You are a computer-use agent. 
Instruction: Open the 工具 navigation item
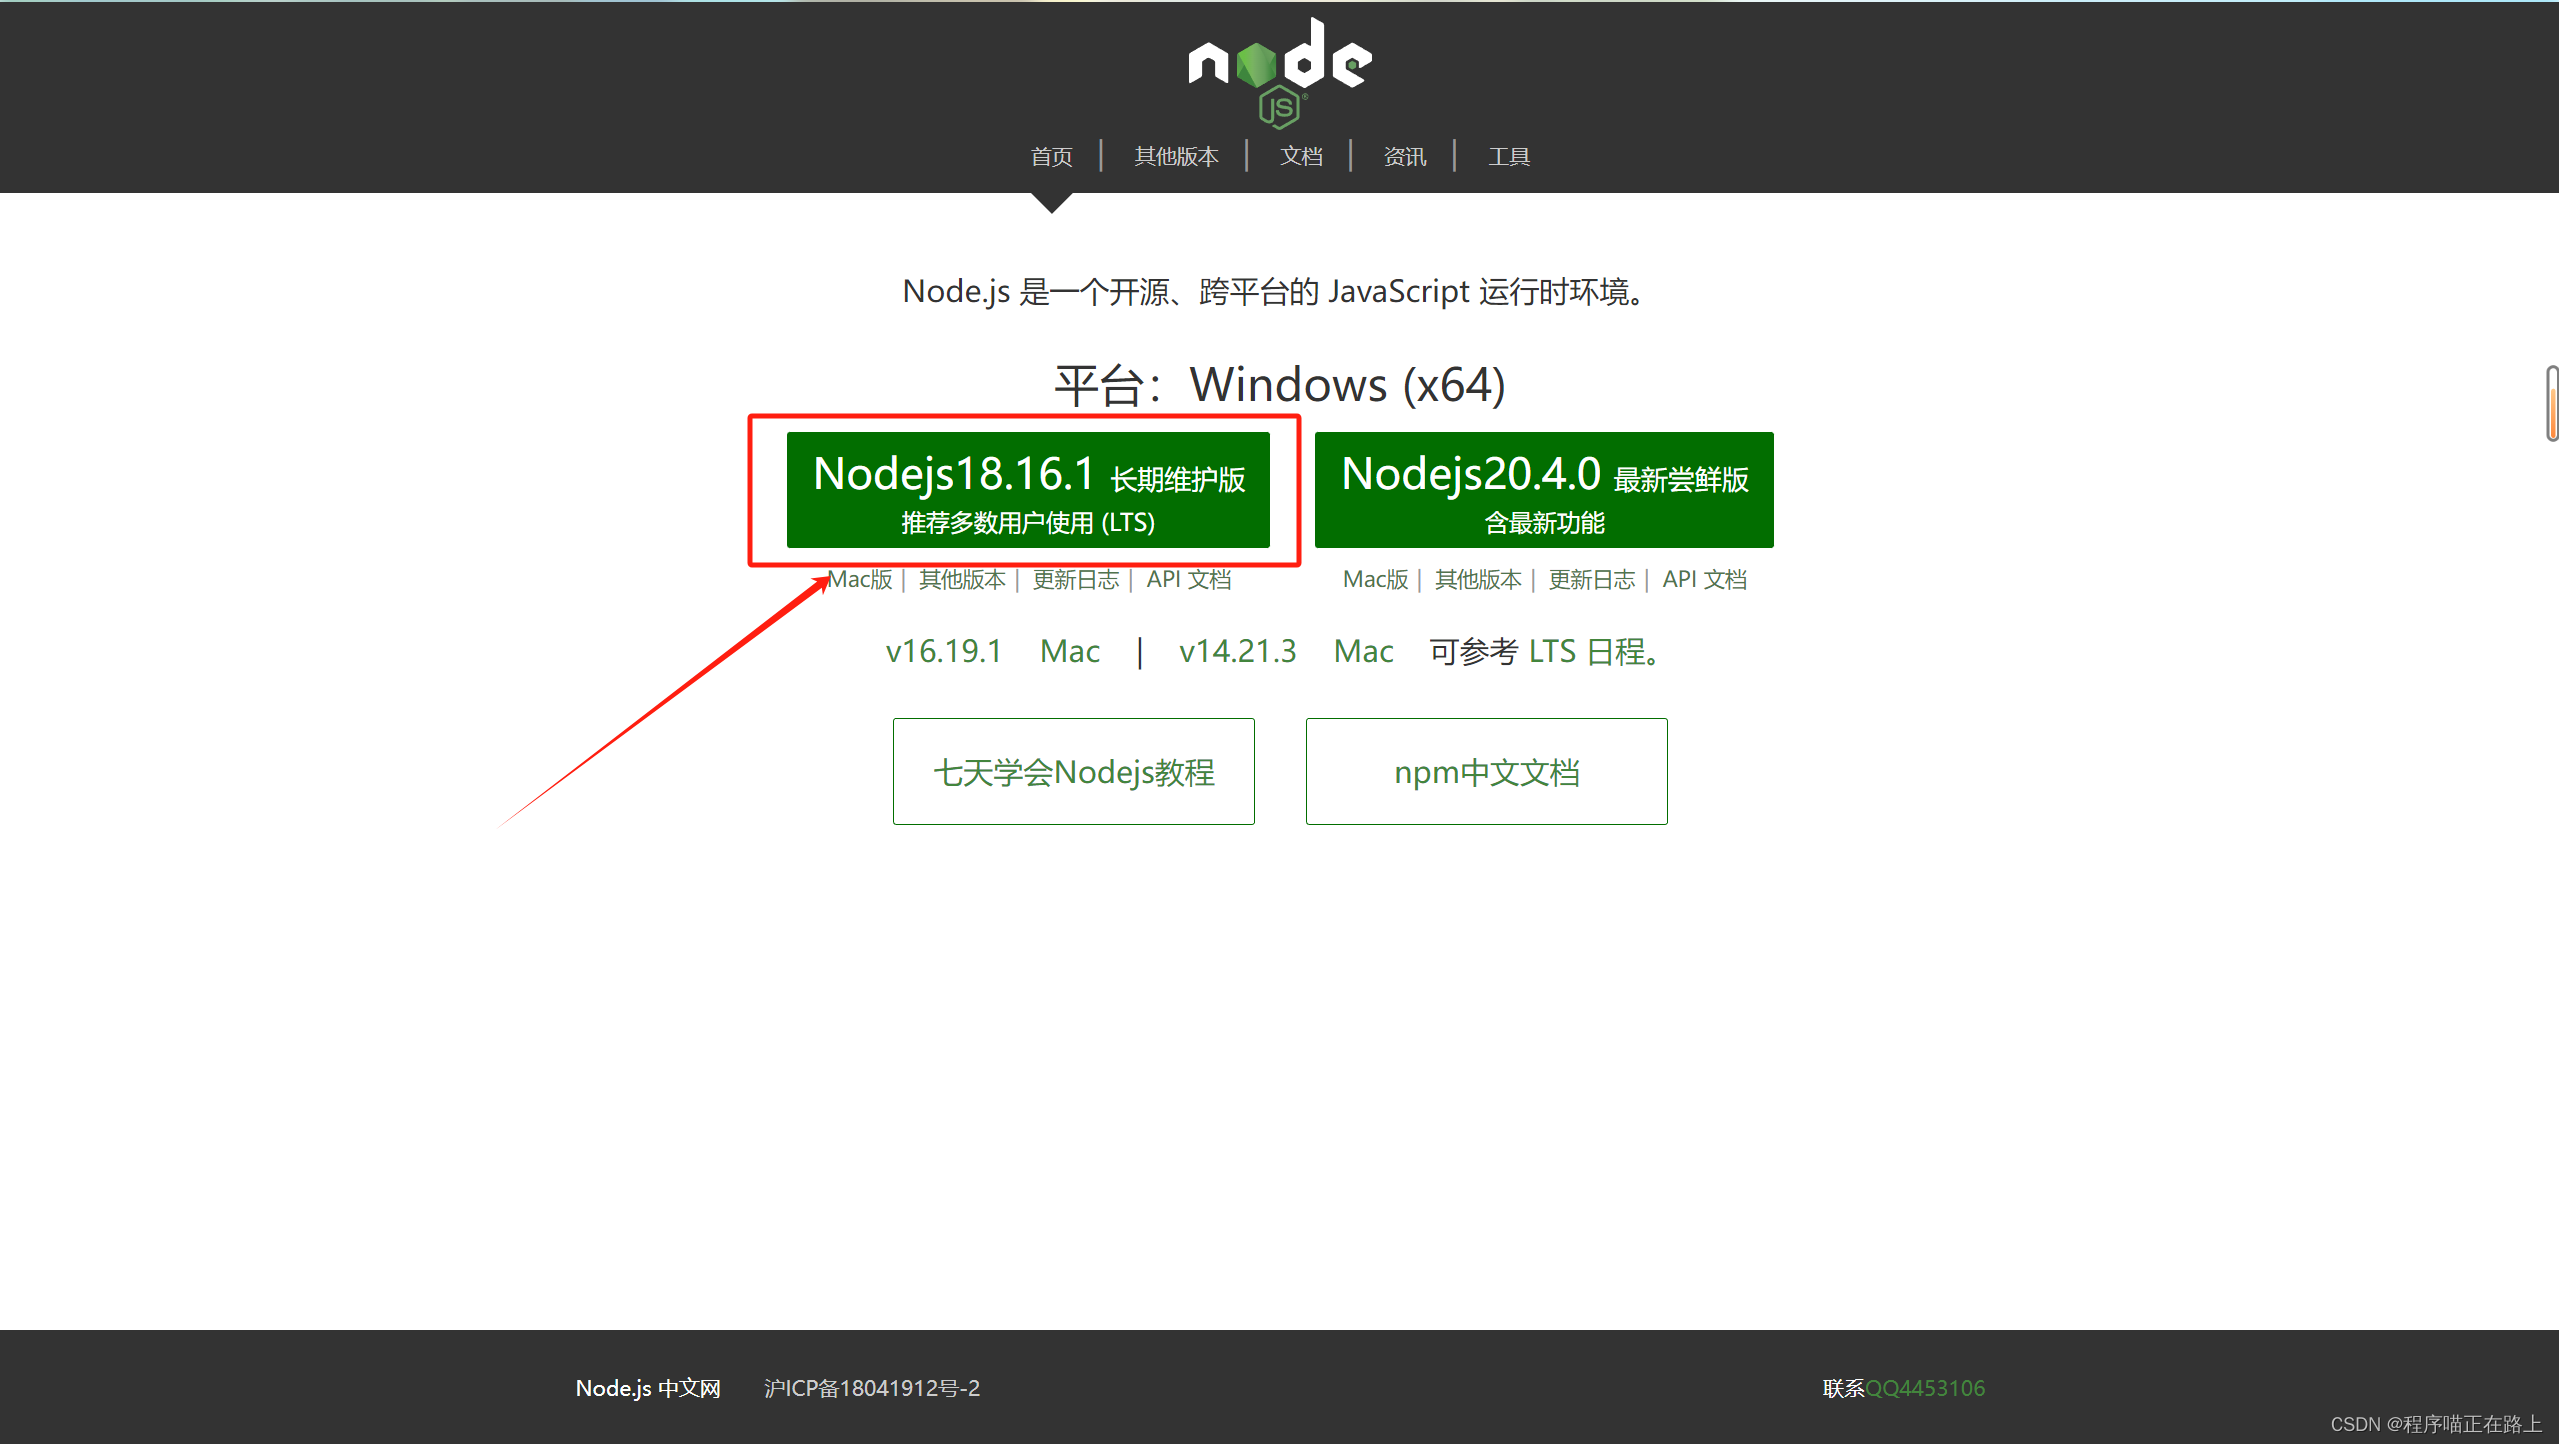[1509, 156]
